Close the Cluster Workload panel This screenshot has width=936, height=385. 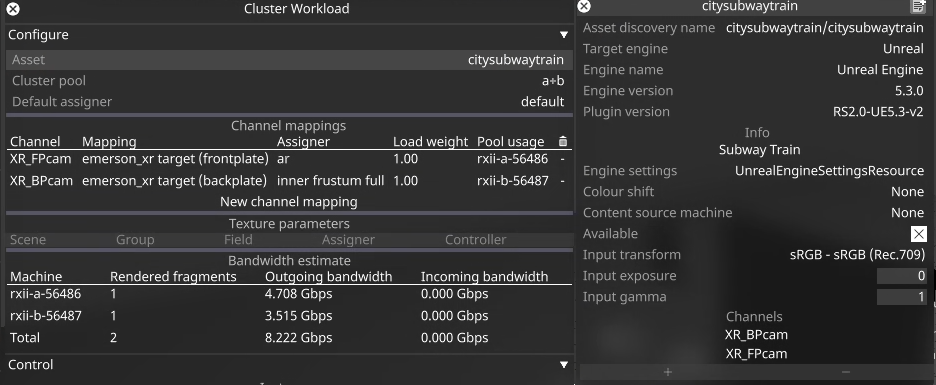[12, 9]
